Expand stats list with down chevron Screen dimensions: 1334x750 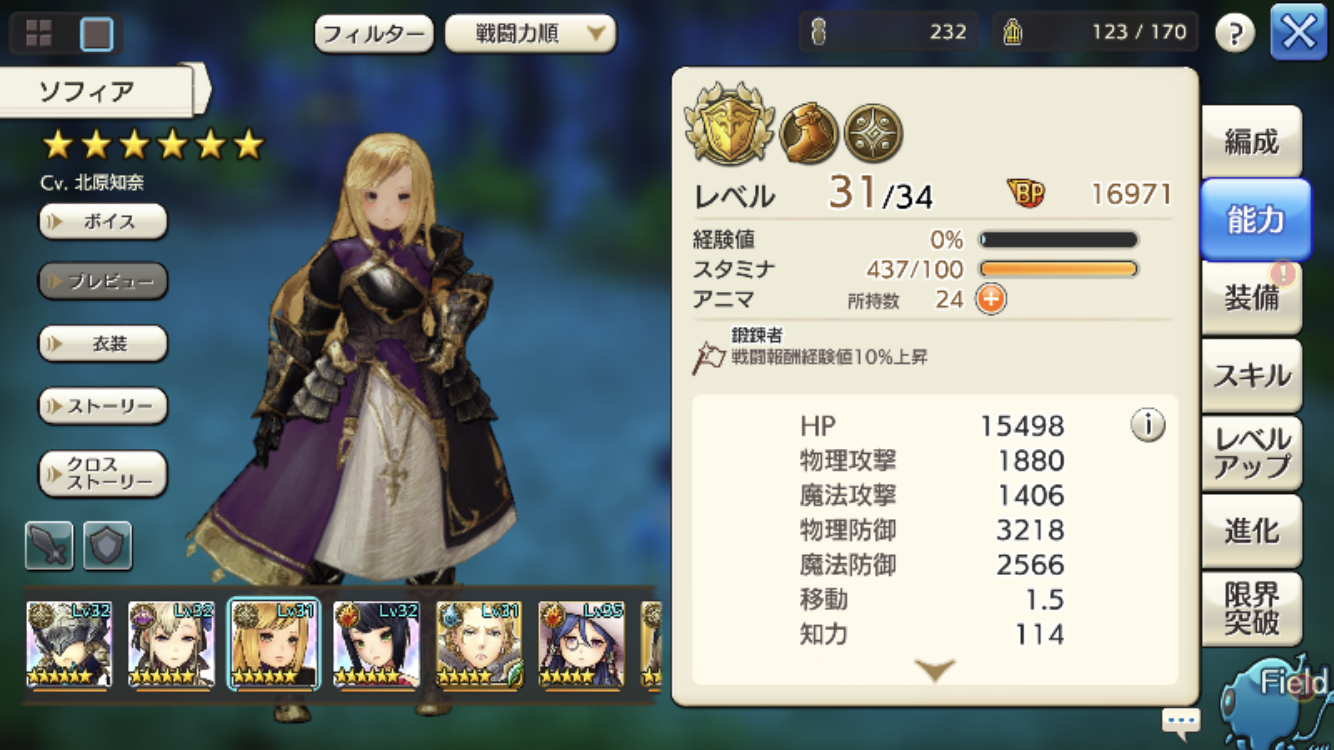point(935,670)
